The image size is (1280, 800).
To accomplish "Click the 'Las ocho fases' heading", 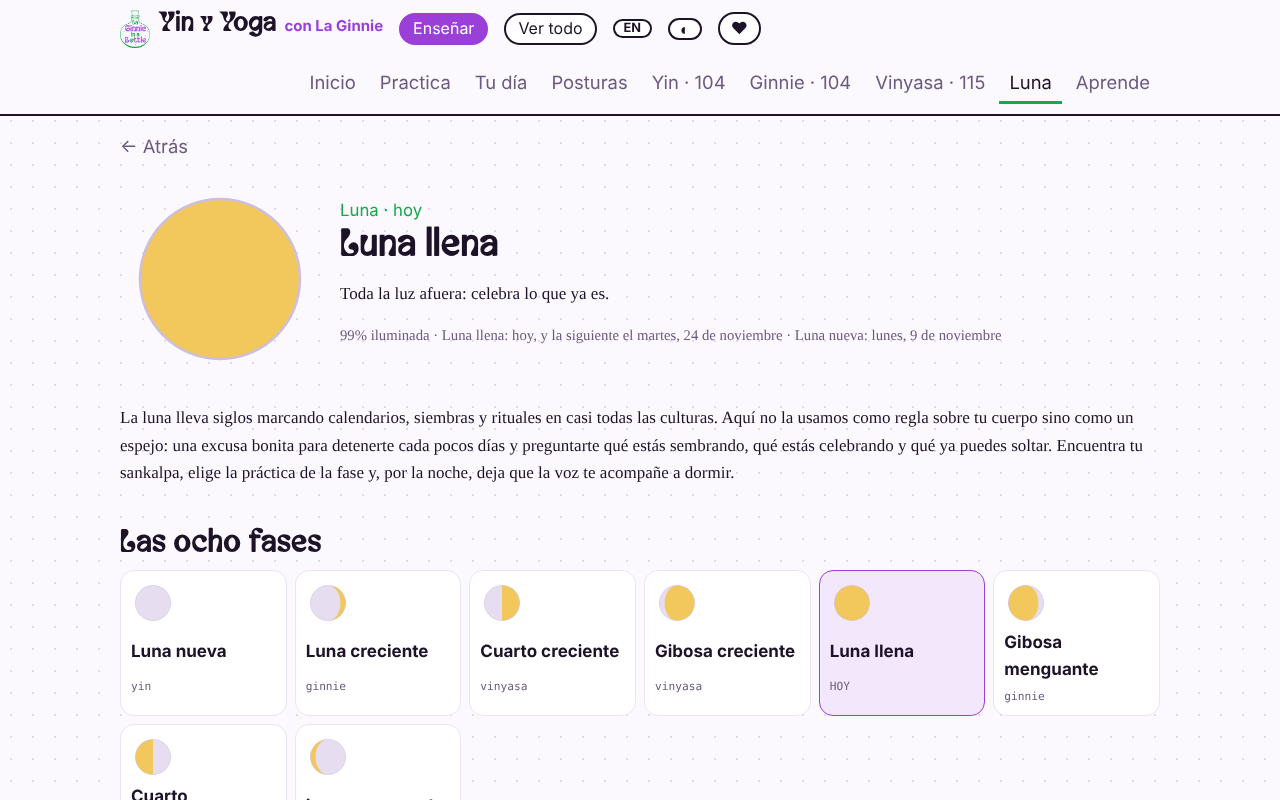I will 221,542.
